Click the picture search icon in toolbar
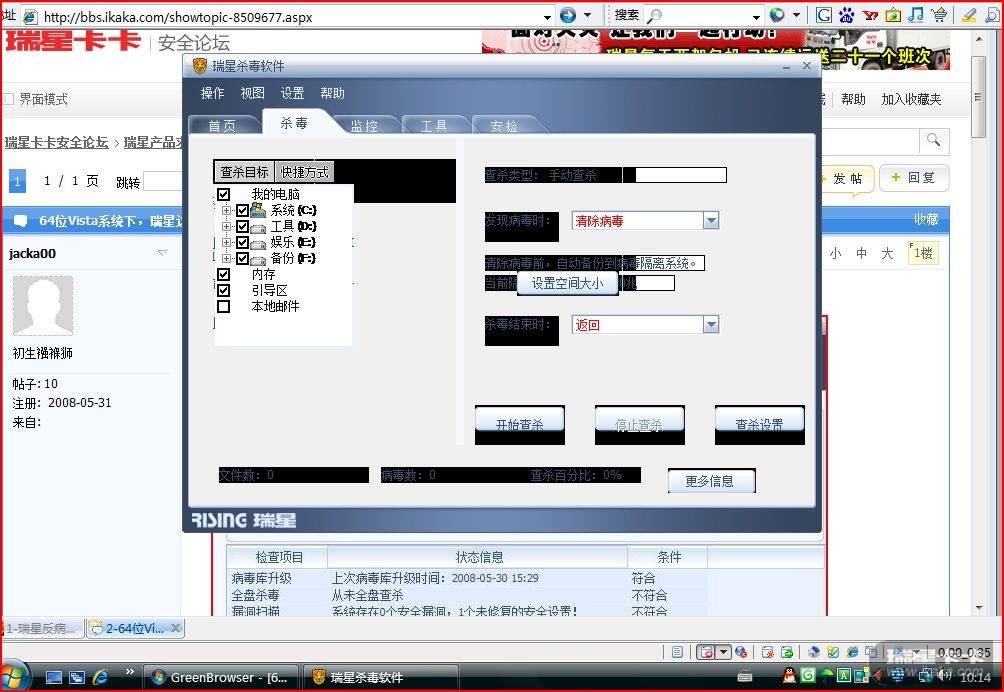 [x=893, y=14]
